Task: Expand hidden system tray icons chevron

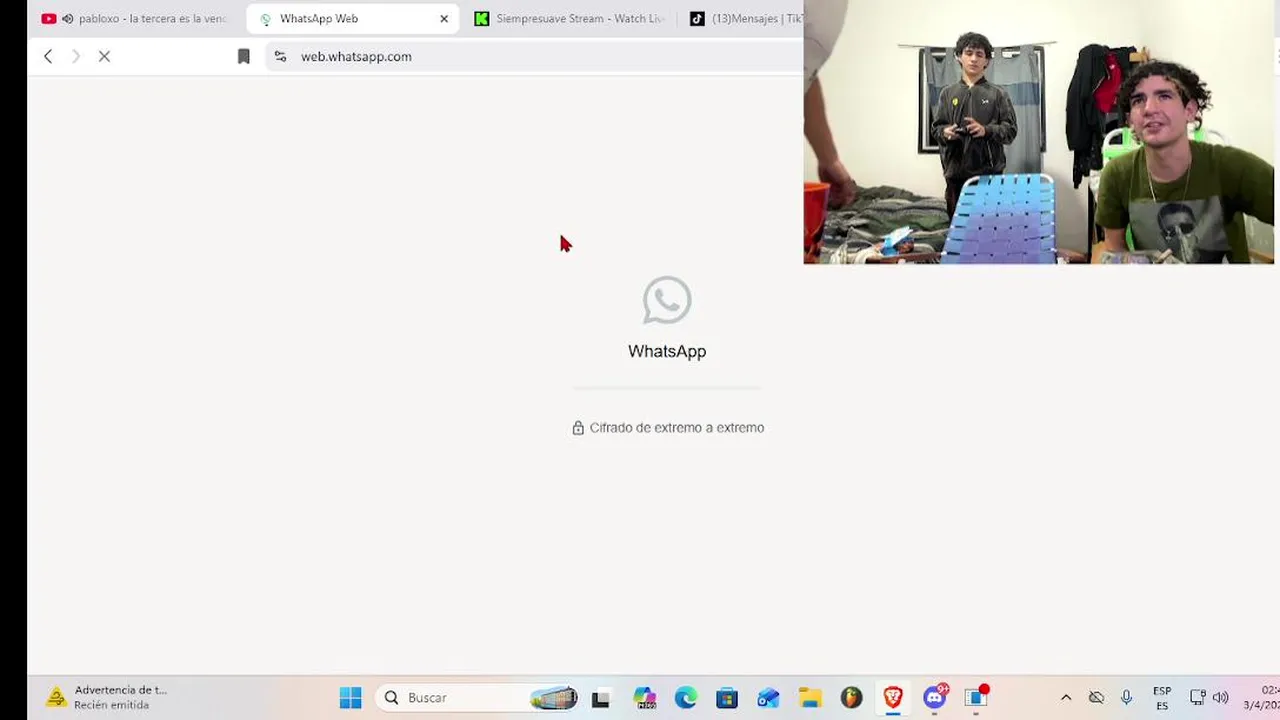Action: [1066, 698]
